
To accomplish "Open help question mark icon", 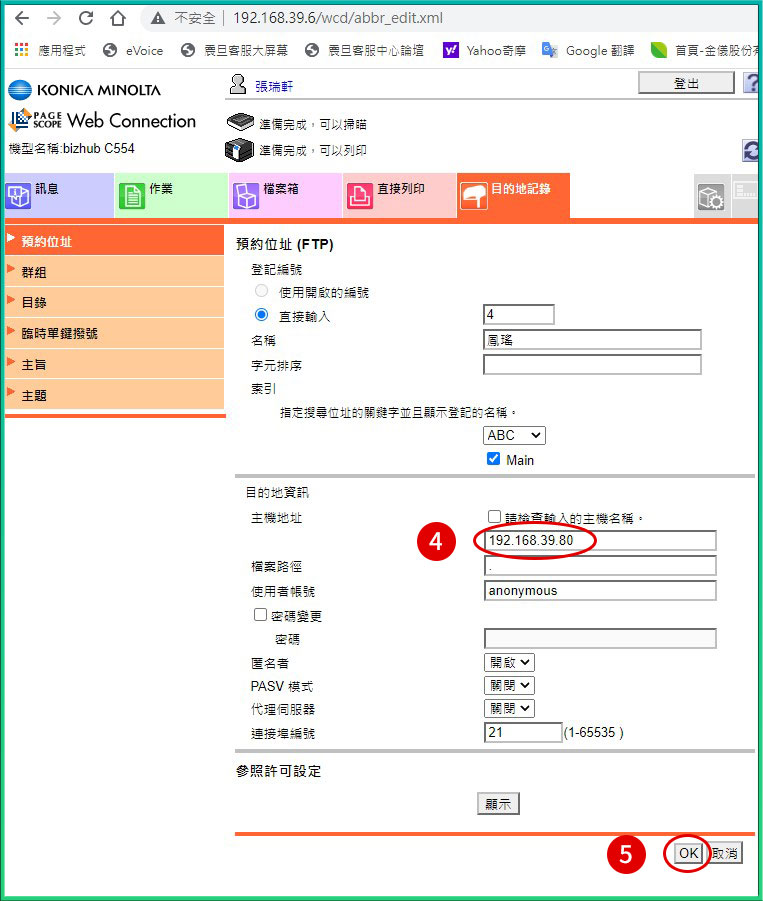I will pyautogui.click(x=751, y=83).
